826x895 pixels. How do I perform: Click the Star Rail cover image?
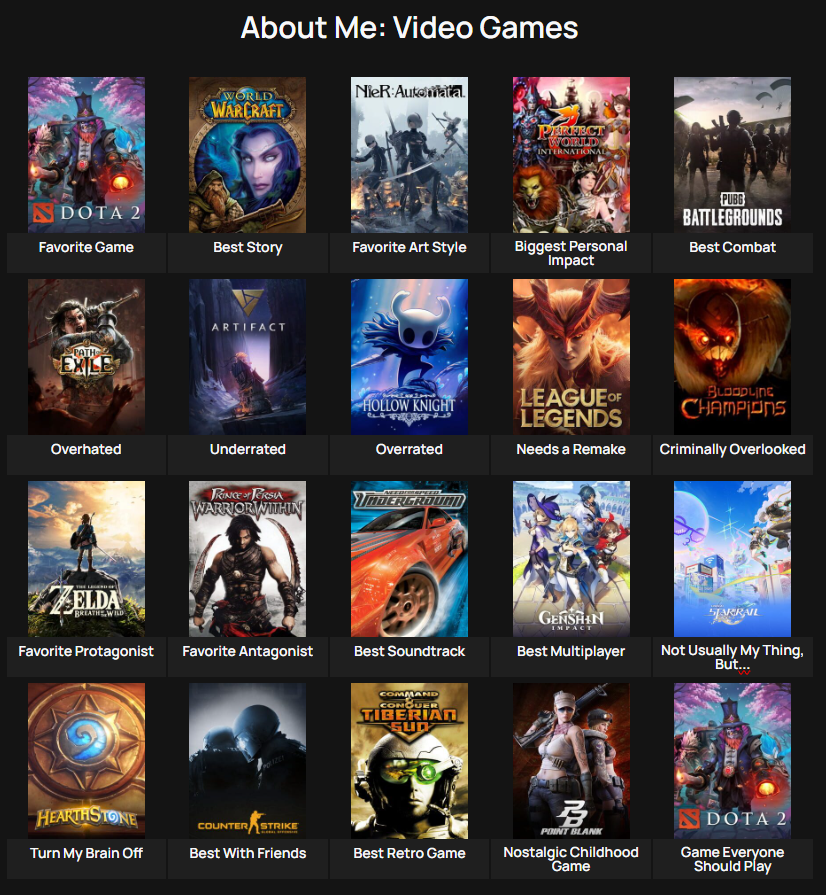click(x=732, y=559)
